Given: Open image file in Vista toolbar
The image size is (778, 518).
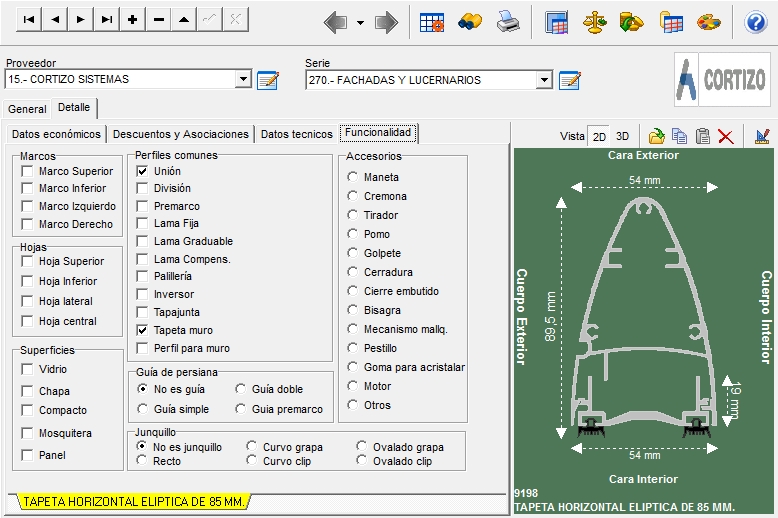Looking at the screenshot, I should click(656, 136).
